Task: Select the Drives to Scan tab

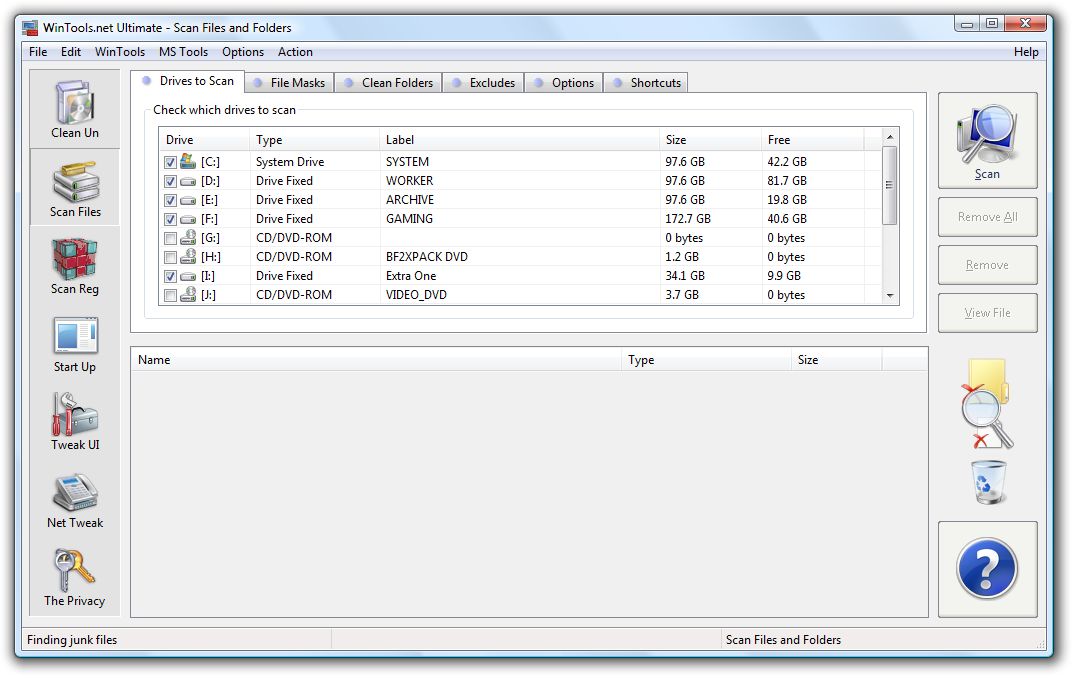Action: (187, 81)
